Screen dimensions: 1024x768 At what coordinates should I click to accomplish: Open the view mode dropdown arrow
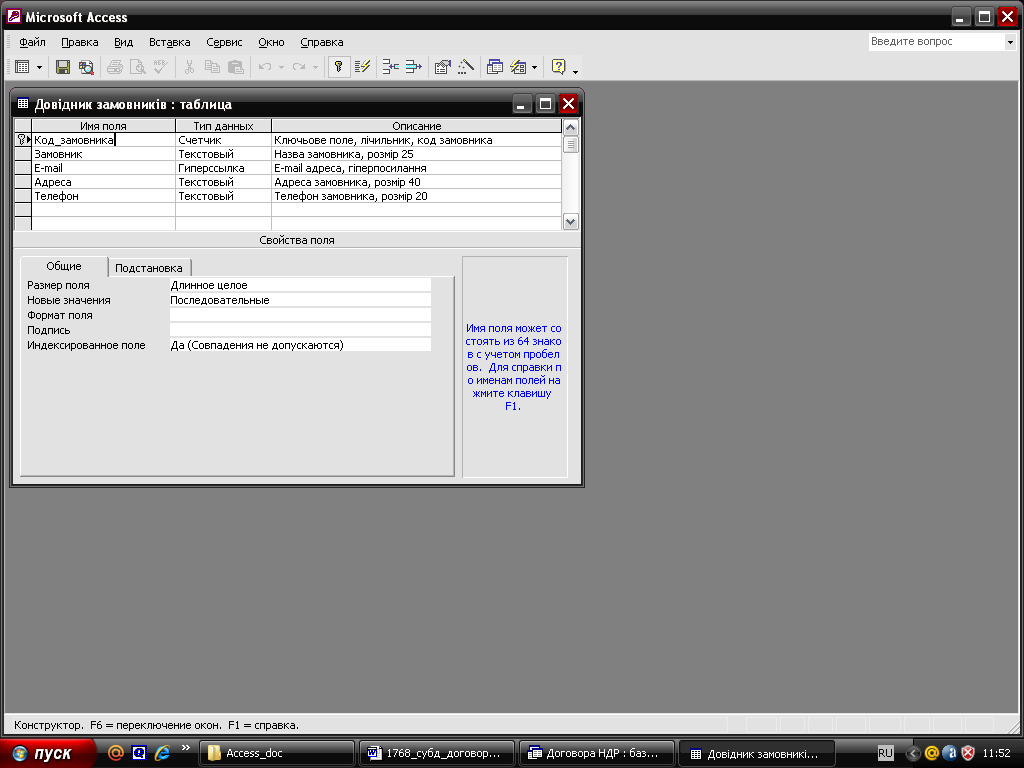39,67
